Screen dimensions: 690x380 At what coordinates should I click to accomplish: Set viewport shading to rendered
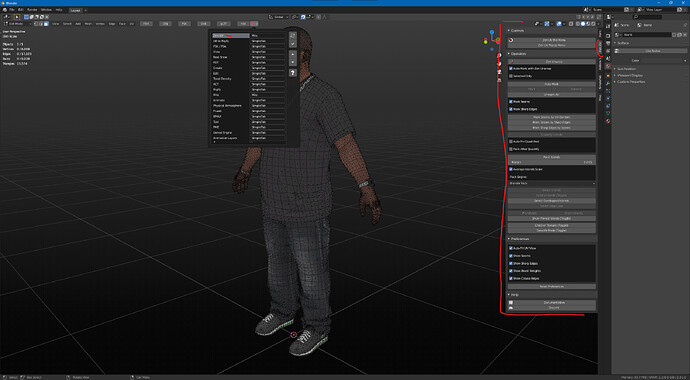coord(593,24)
